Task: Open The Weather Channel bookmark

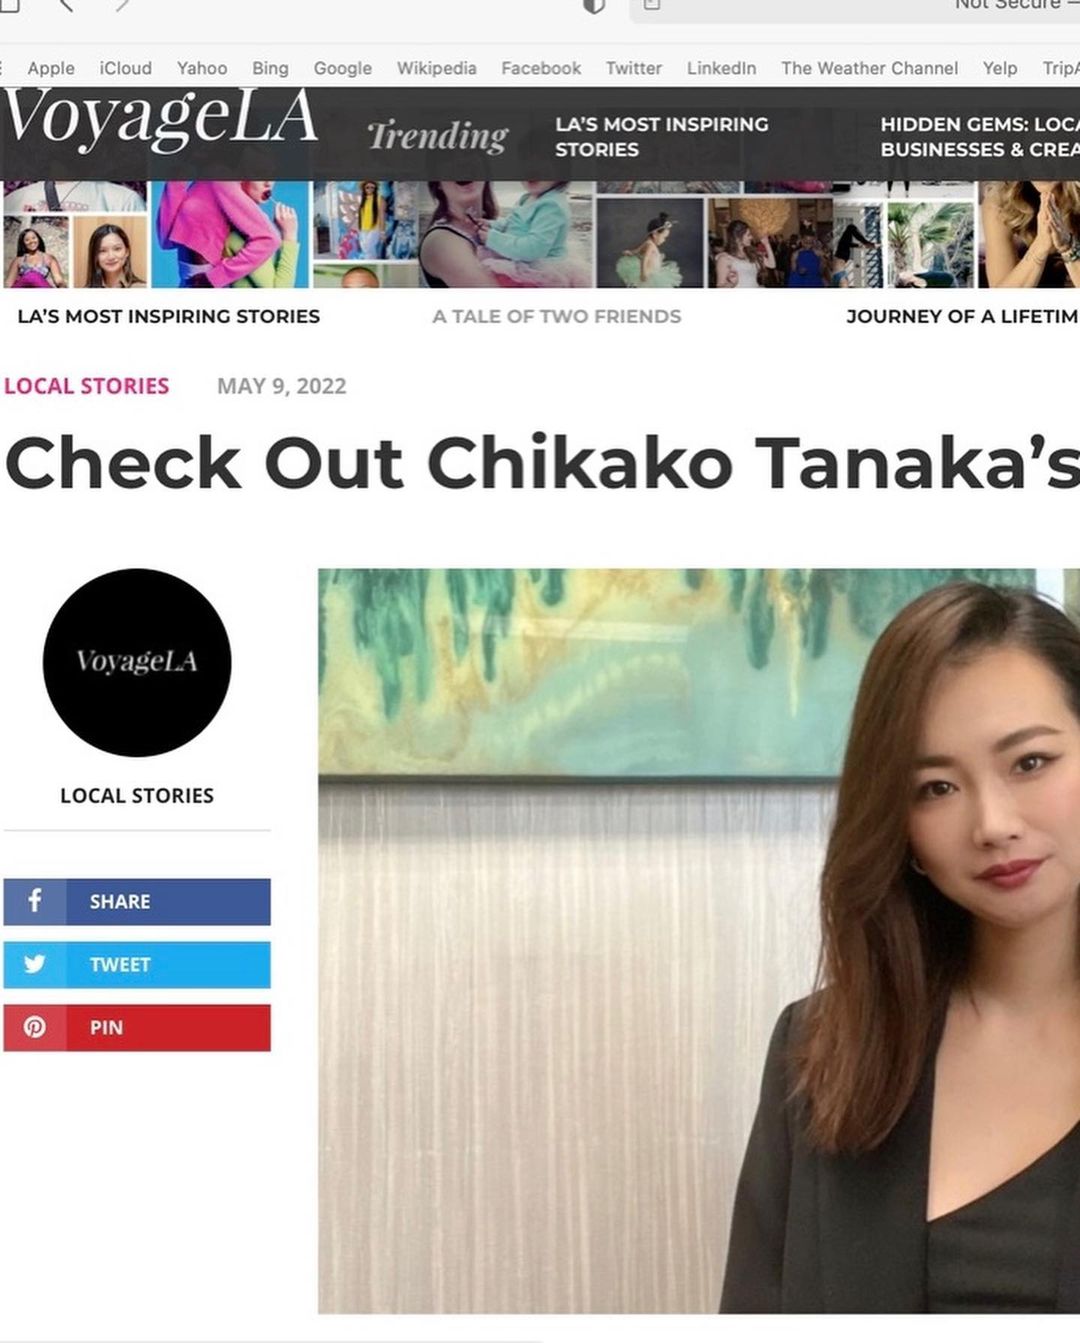Action: click(869, 68)
